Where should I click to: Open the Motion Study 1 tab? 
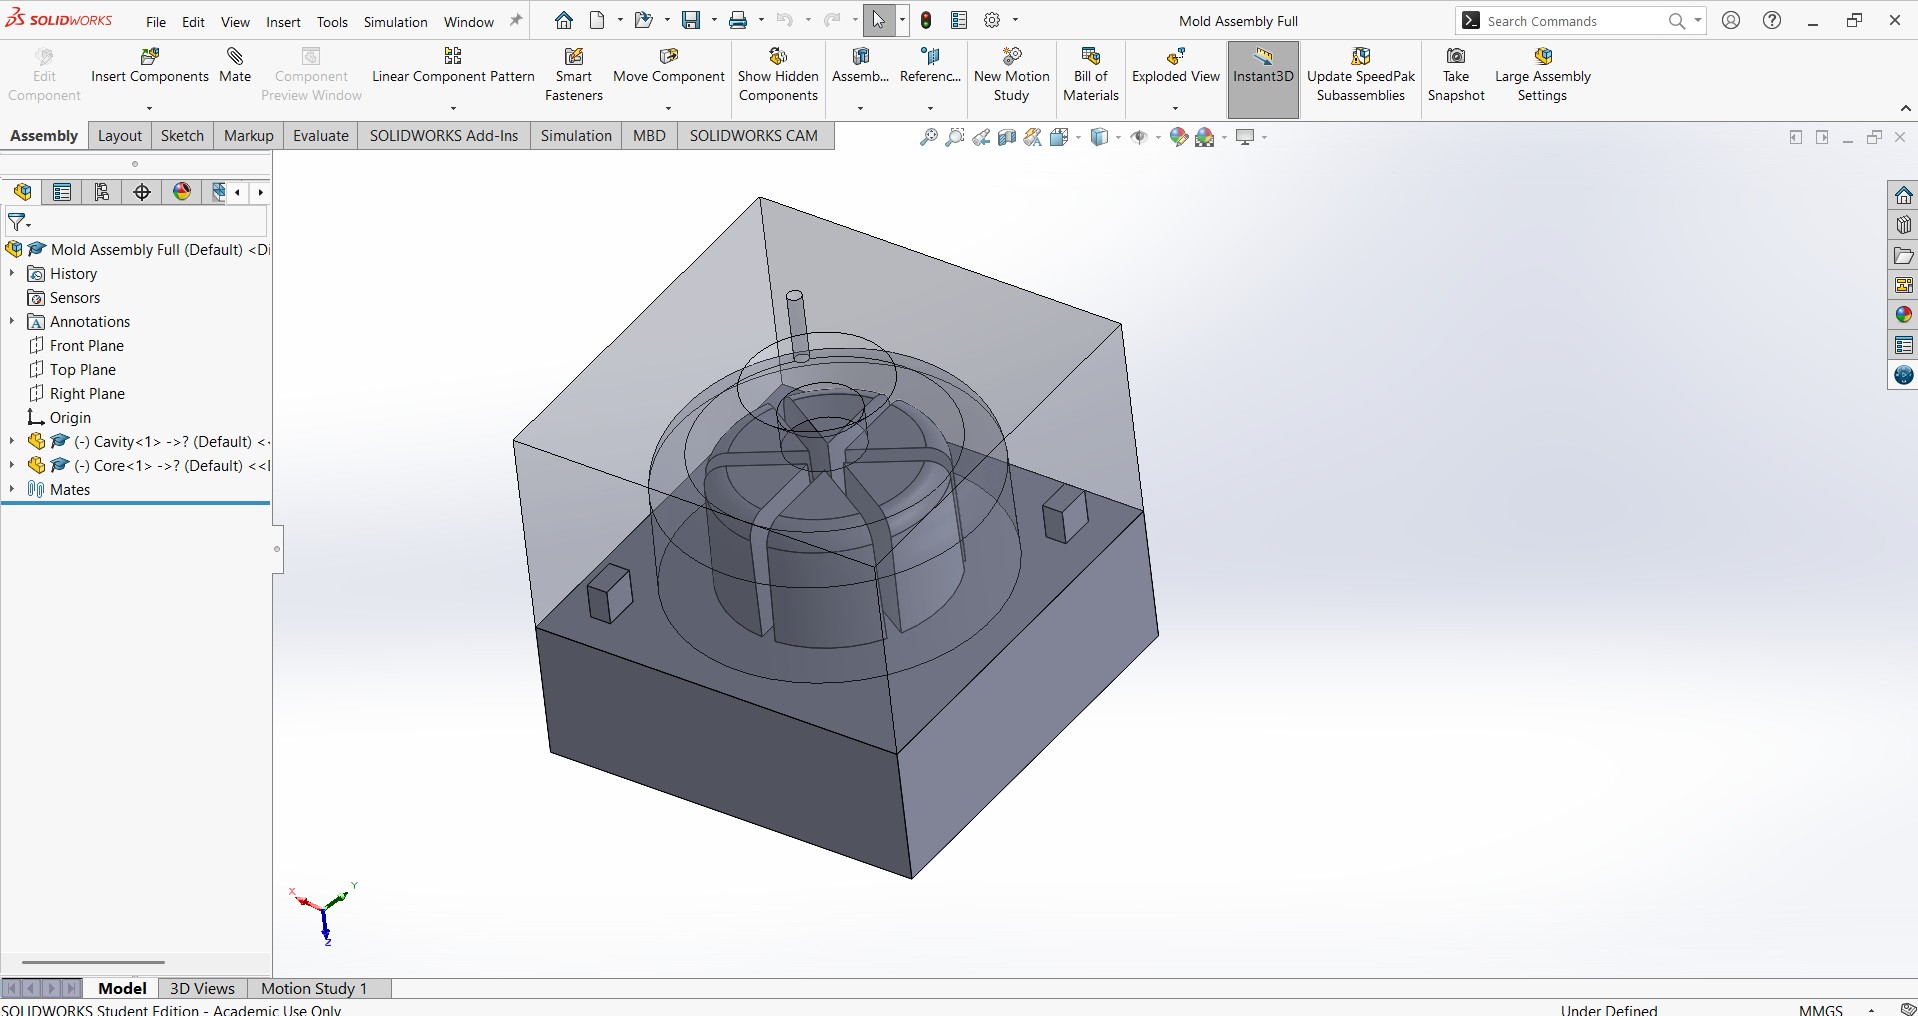[x=314, y=988]
